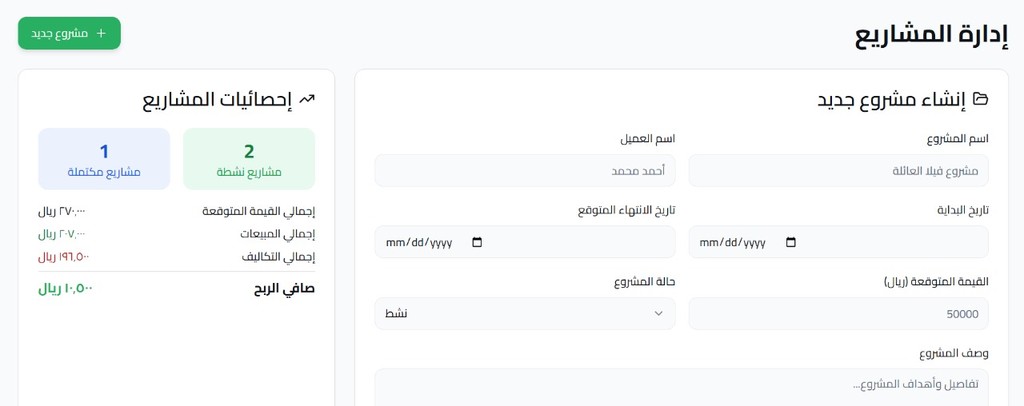Expand the حالة المشروع dropdown
Screen dimensions: 1024x406
click(x=524, y=313)
